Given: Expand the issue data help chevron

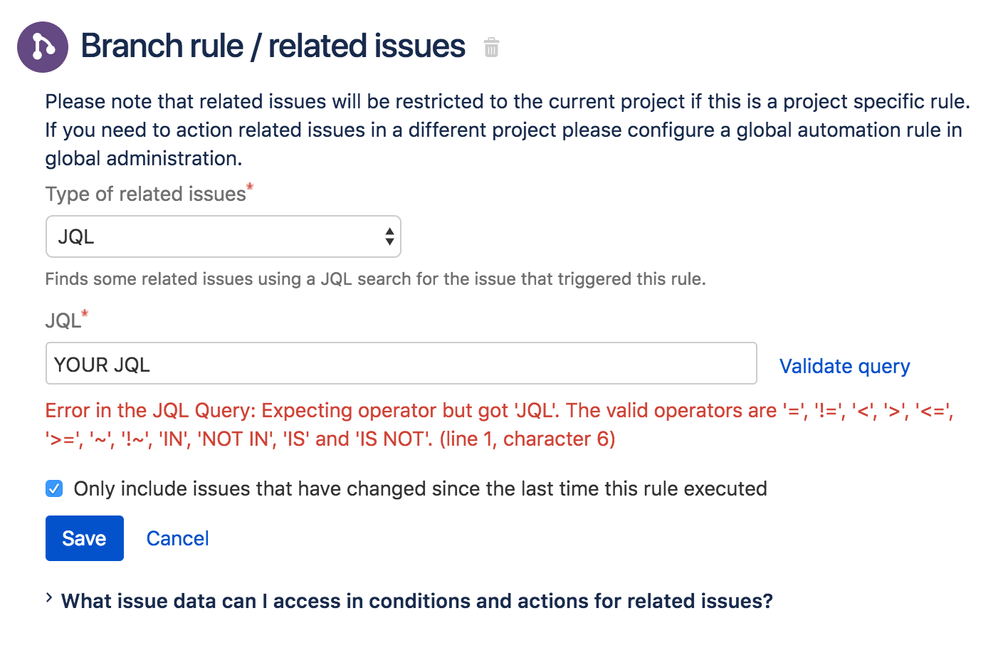Looking at the screenshot, I should tap(49, 598).
